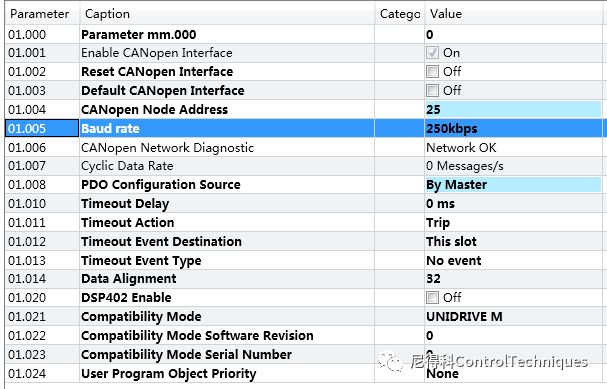Open Timeout Event Type No event value
The image size is (607, 389).
(513, 260)
